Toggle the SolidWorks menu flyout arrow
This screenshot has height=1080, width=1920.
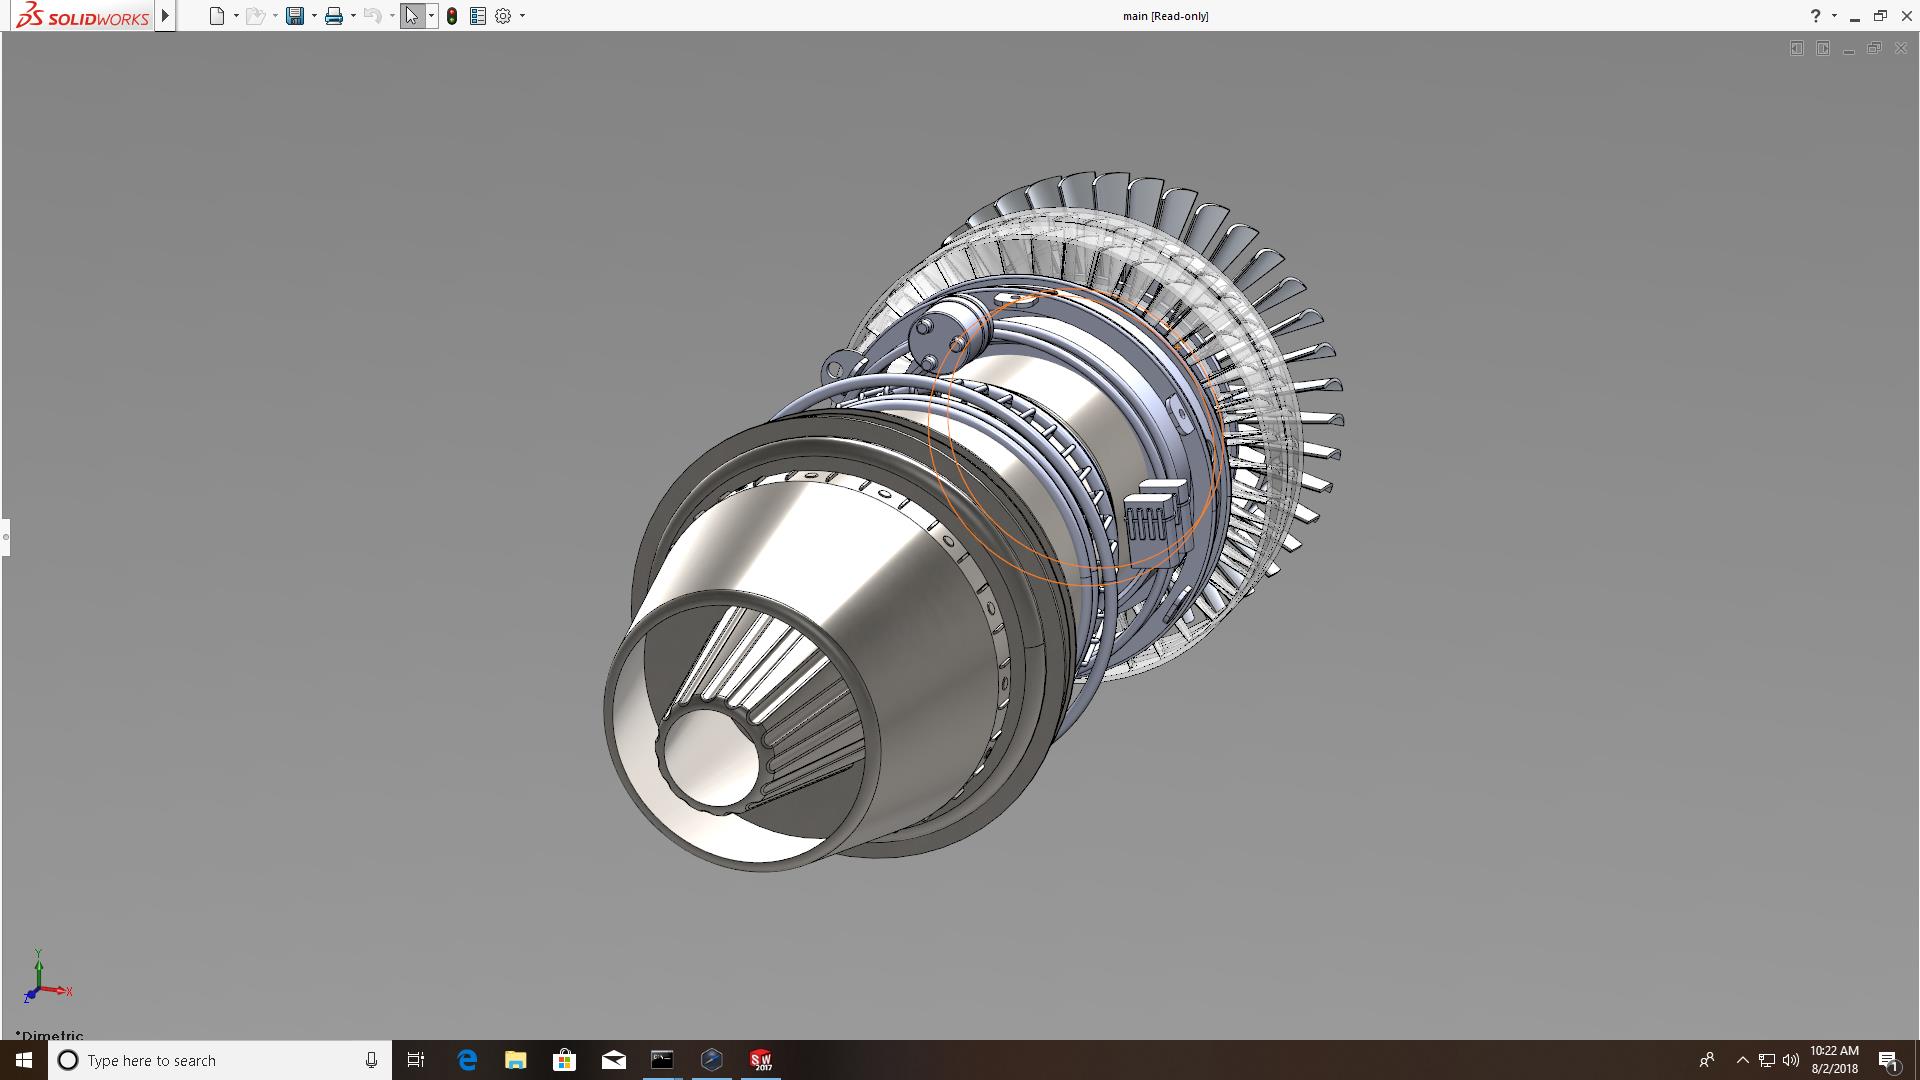pos(165,16)
